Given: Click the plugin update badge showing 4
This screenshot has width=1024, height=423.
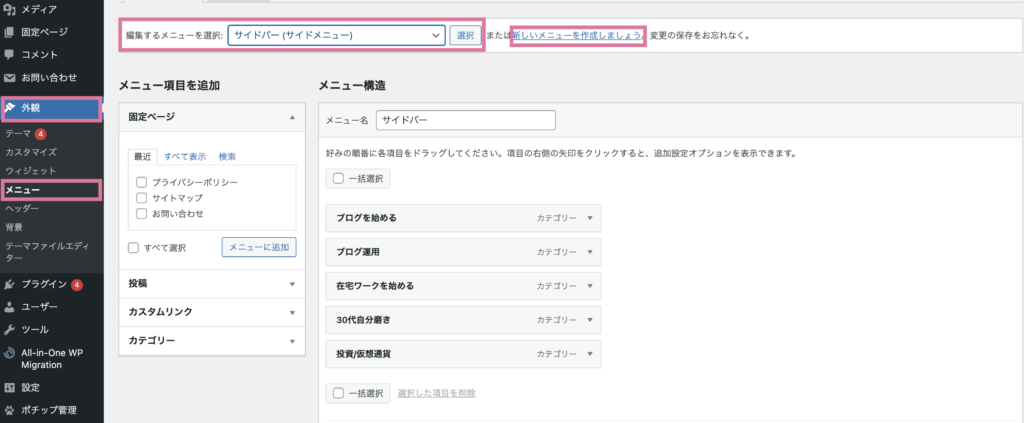Looking at the screenshot, I should [x=76, y=285].
